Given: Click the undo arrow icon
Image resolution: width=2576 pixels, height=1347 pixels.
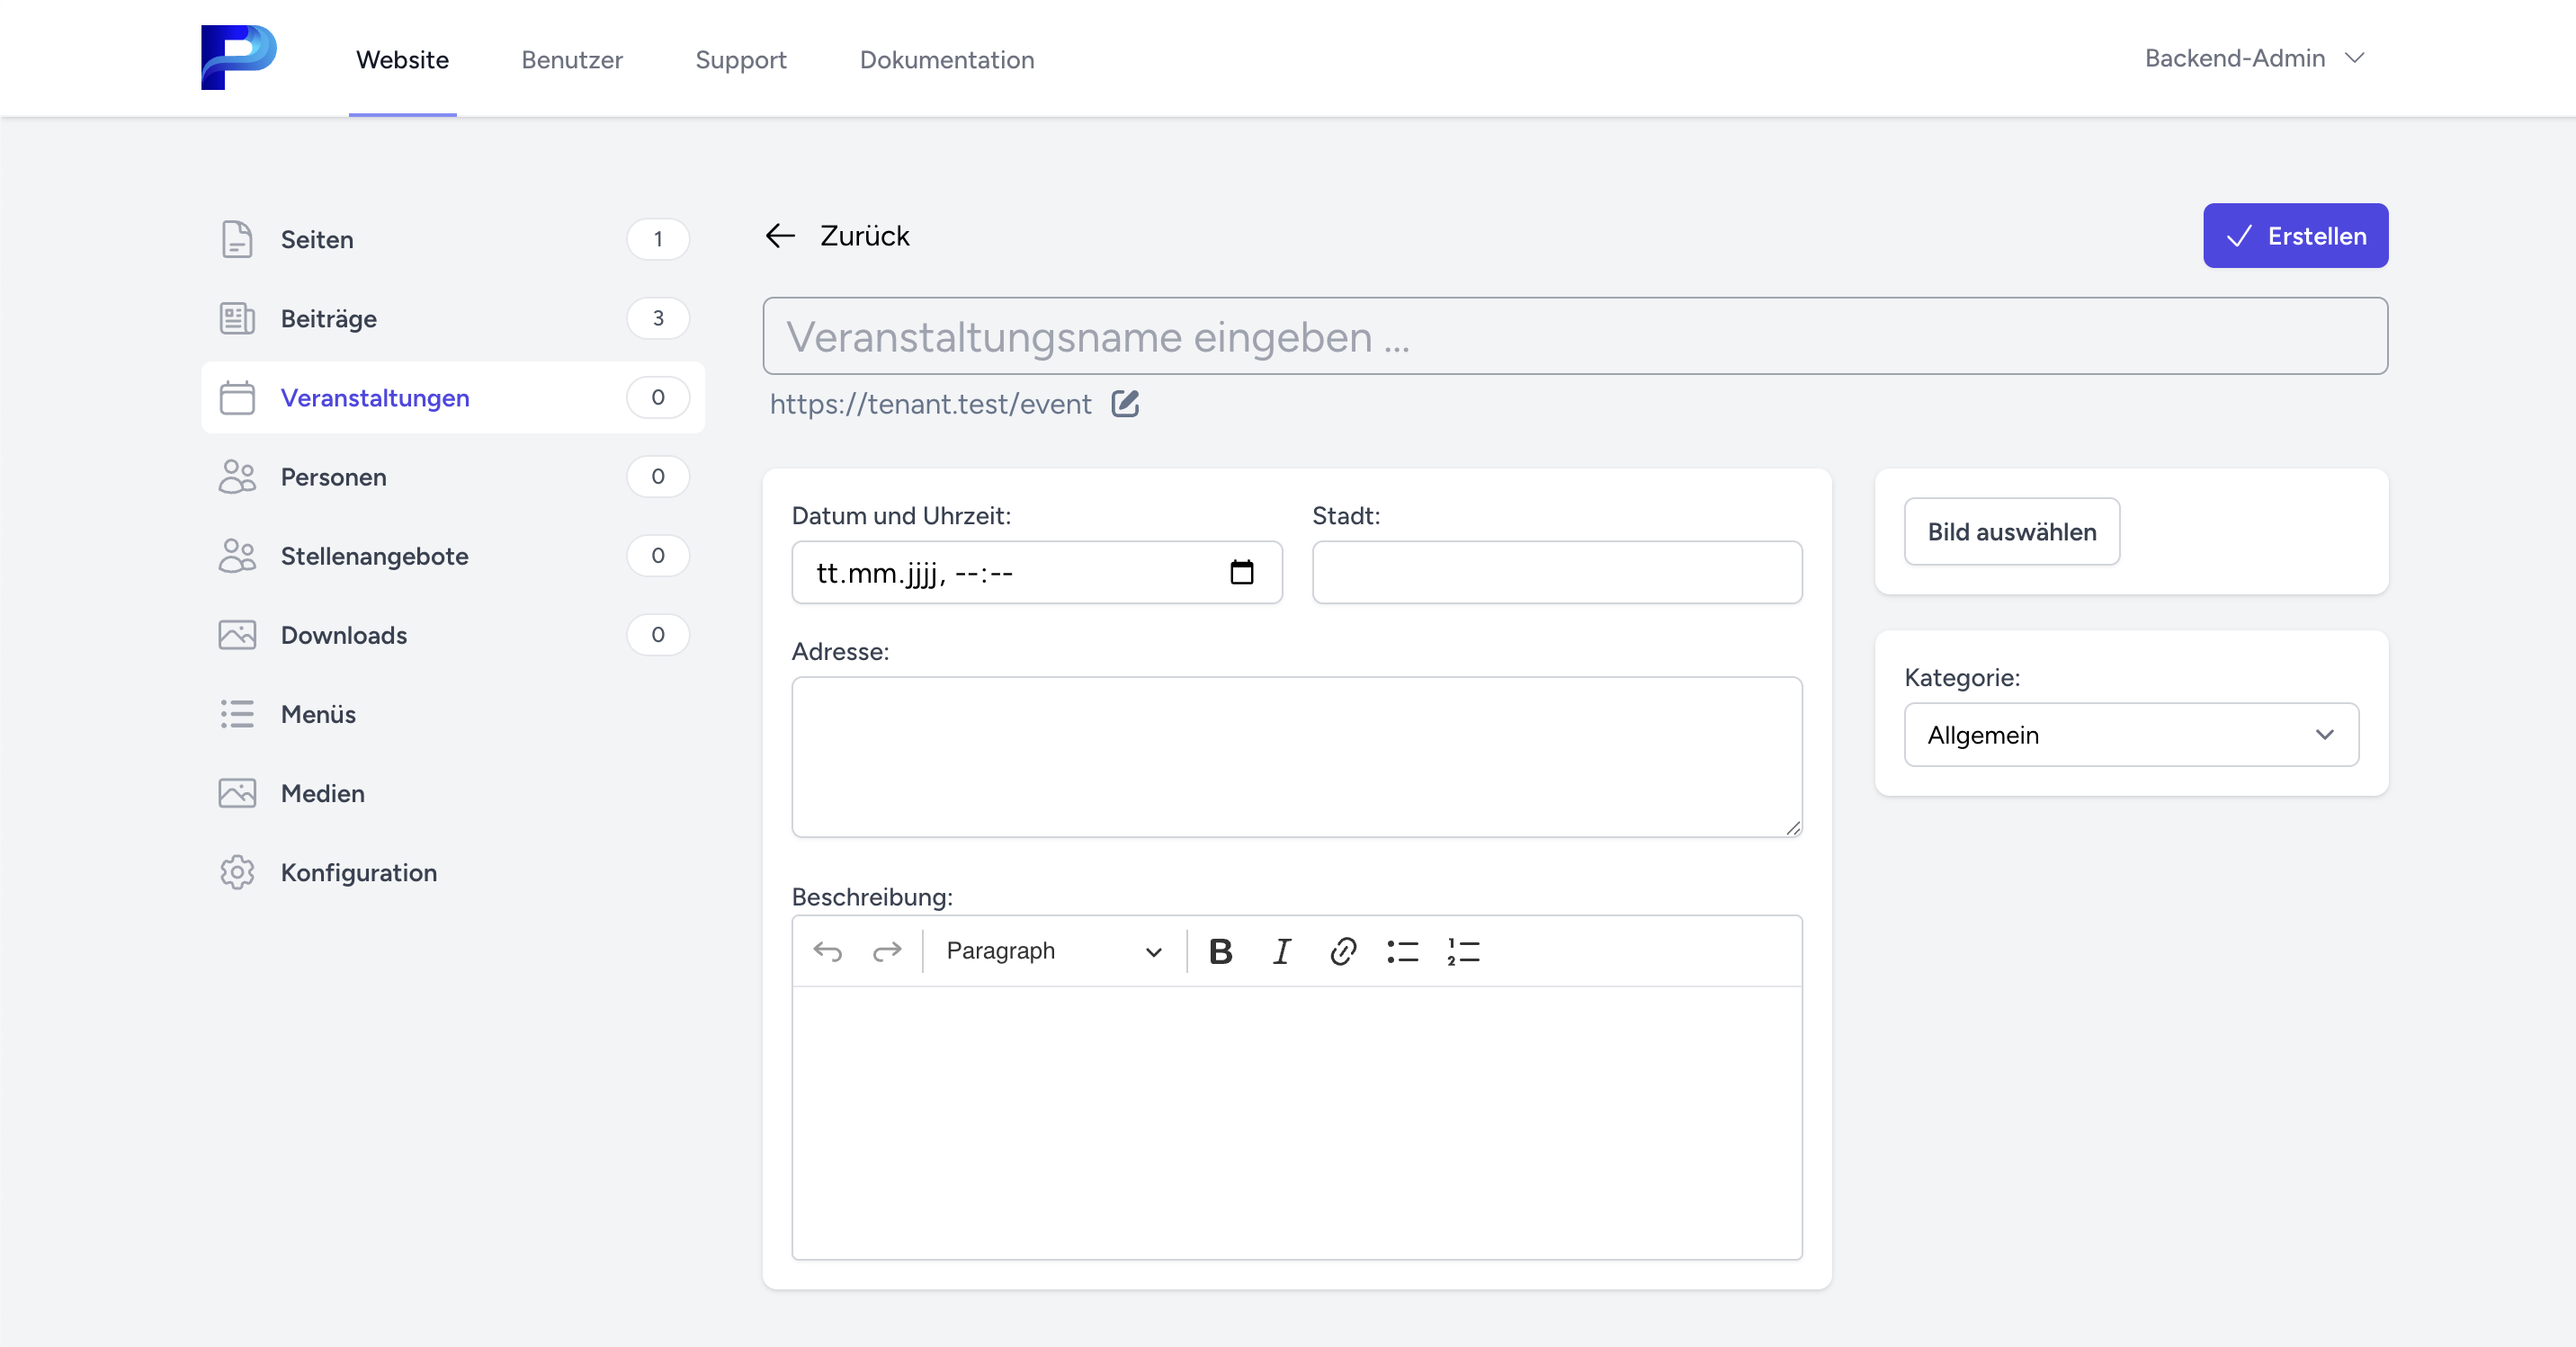Looking at the screenshot, I should [827, 951].
